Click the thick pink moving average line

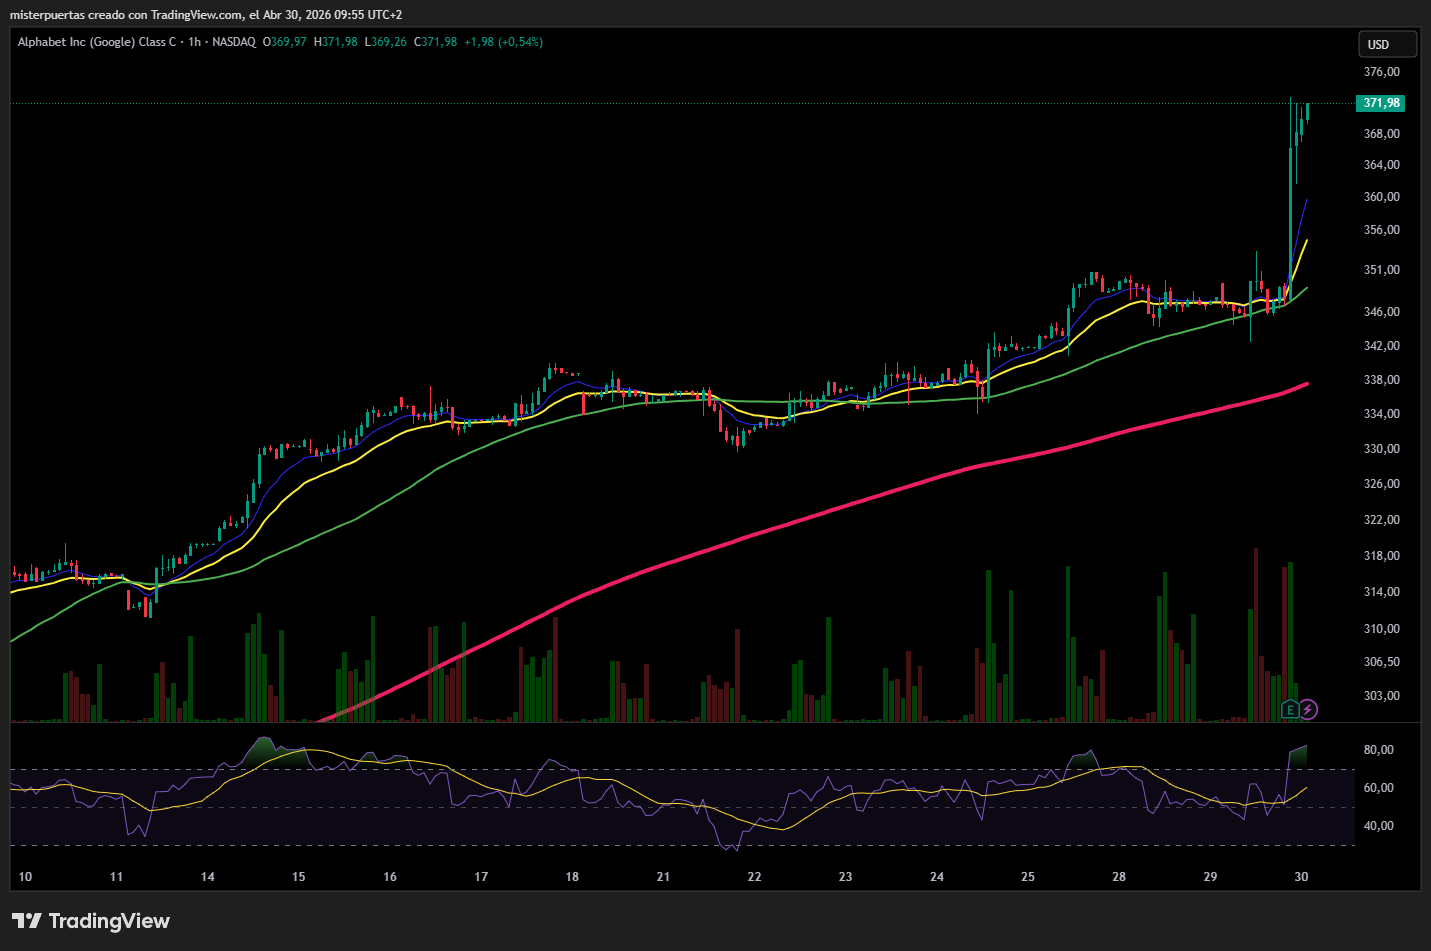click(x=800, y=519)
